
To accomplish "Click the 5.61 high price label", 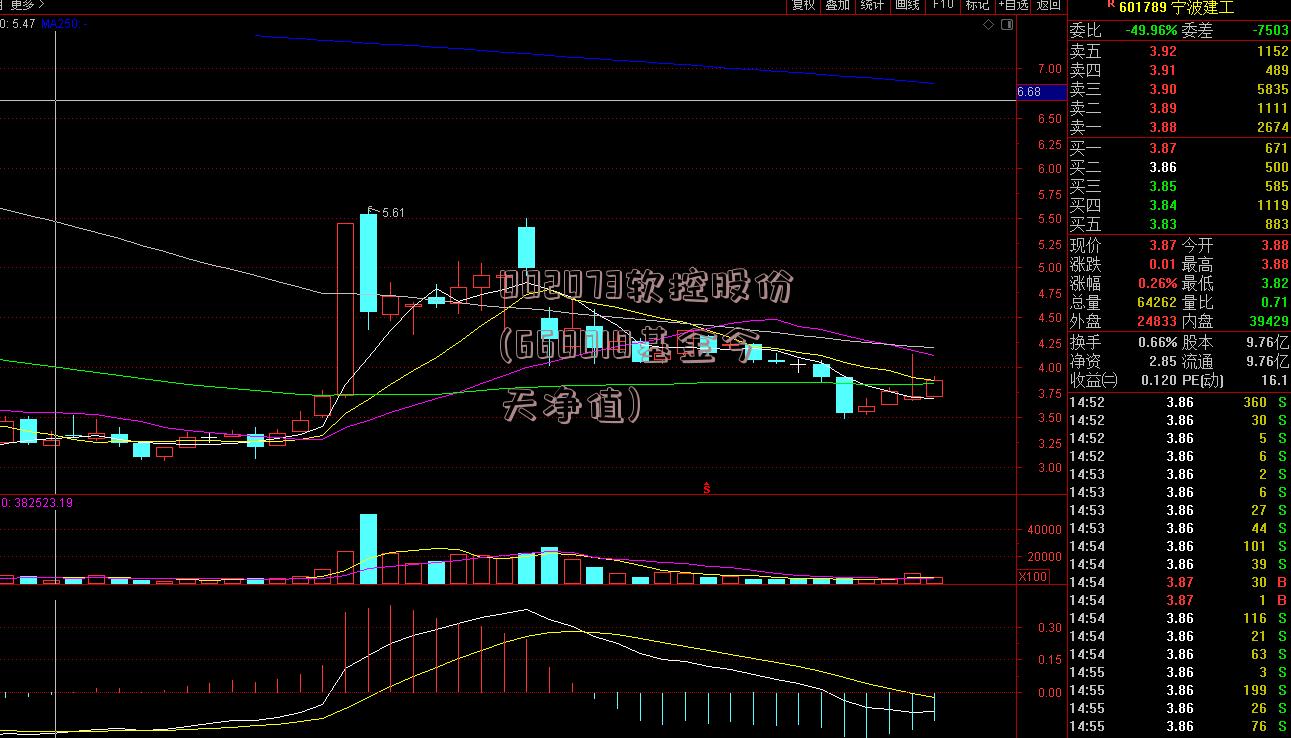I will [x=393, y=212].
